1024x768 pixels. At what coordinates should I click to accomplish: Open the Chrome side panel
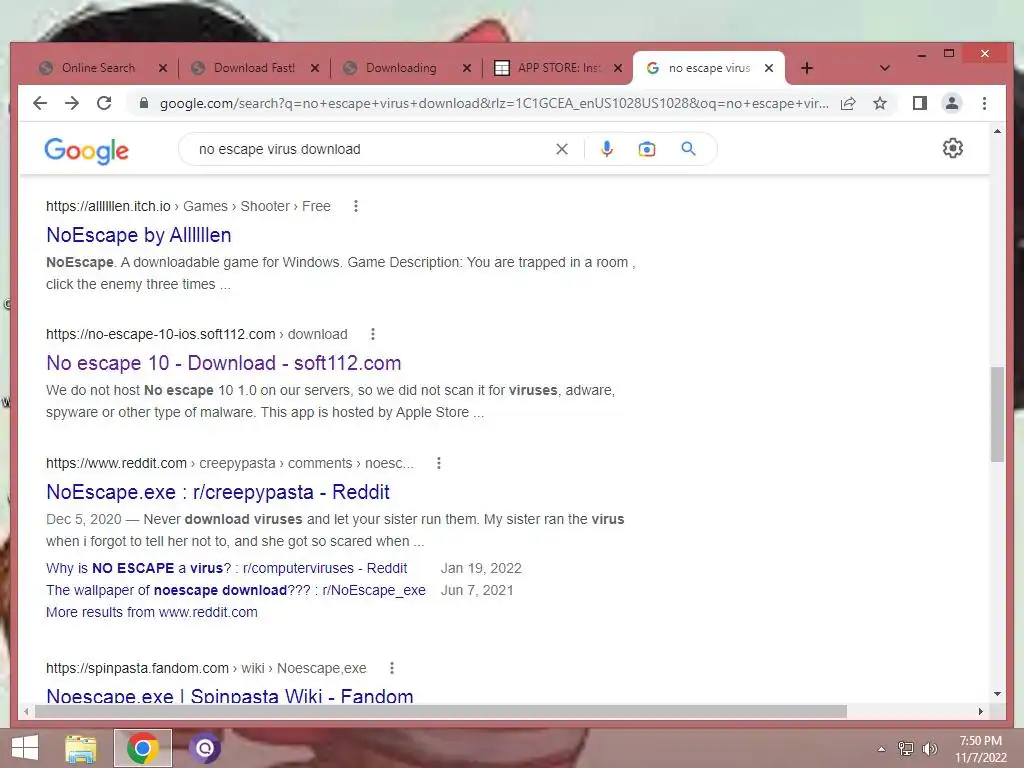coord(920,103)
